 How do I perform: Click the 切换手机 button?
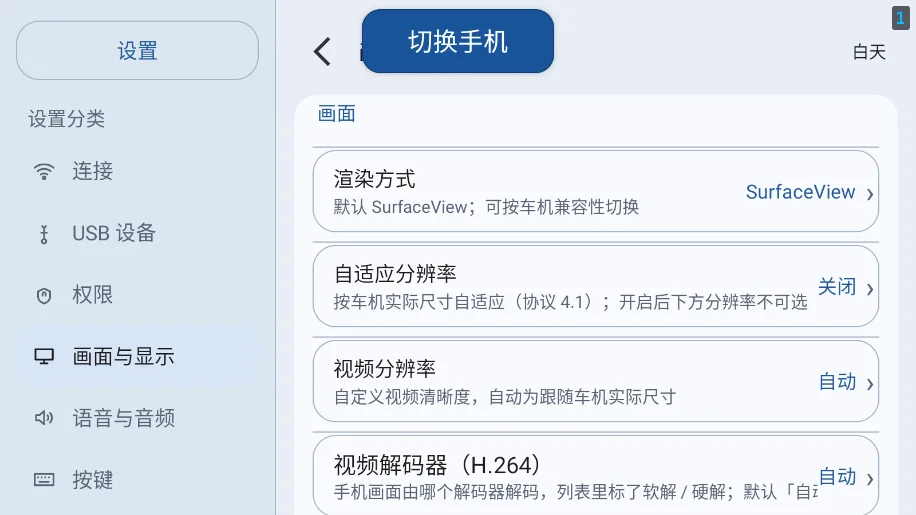point(457,41)
